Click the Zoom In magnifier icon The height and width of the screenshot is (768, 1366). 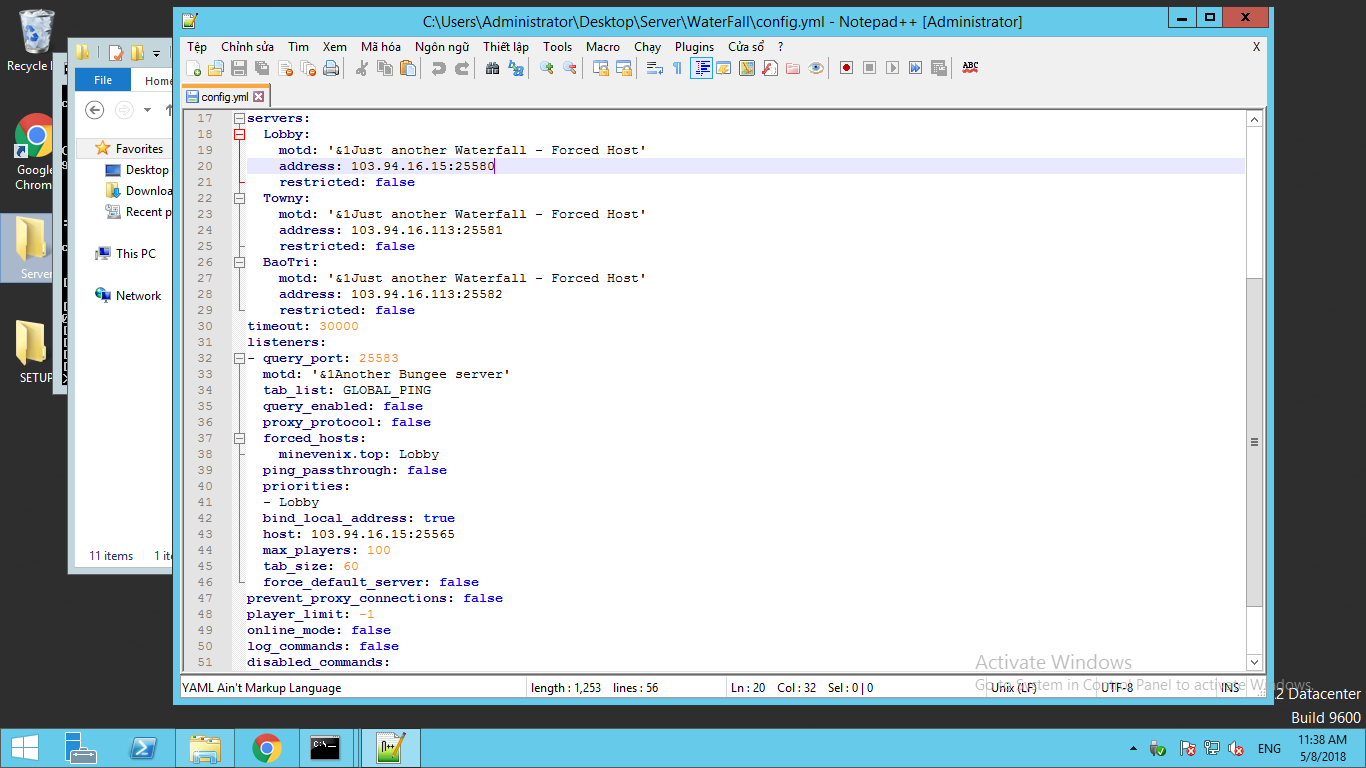546,68
